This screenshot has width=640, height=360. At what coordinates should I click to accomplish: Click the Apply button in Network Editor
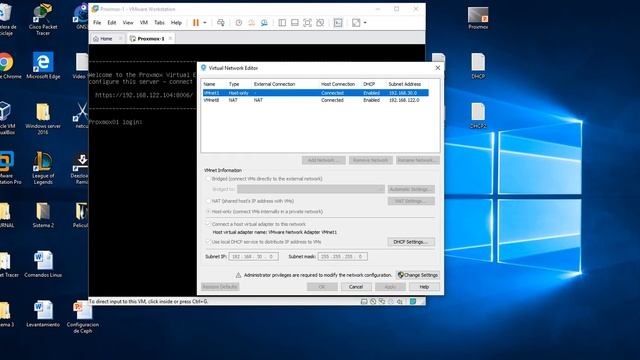pyautogui.click(x=390, y=287)
